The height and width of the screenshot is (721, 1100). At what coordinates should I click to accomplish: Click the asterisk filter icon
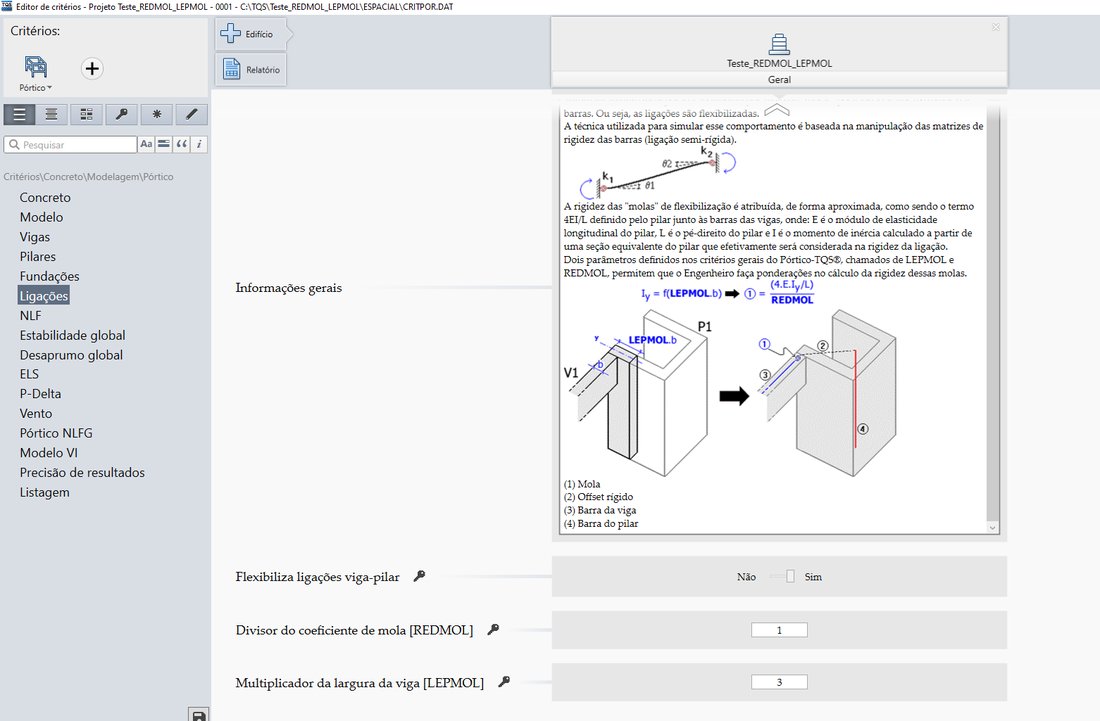pos(156,114)
